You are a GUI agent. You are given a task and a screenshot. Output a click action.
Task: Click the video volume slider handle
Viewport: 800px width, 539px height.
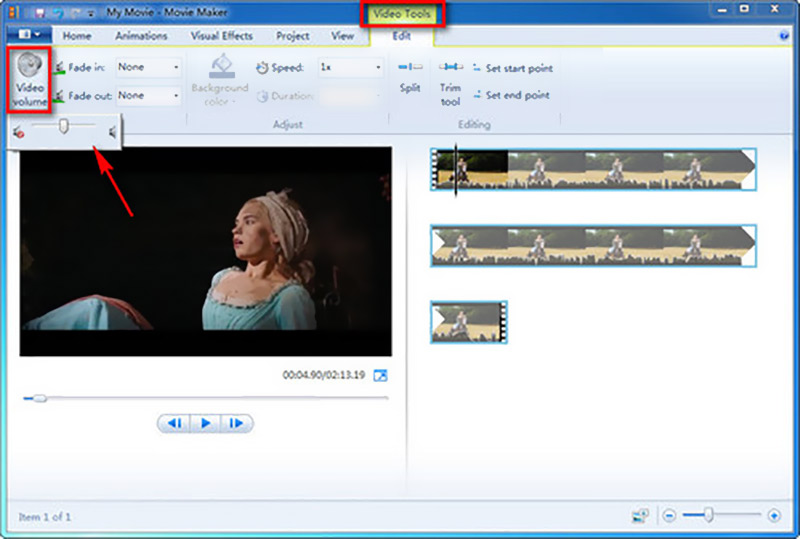(63, 126)
